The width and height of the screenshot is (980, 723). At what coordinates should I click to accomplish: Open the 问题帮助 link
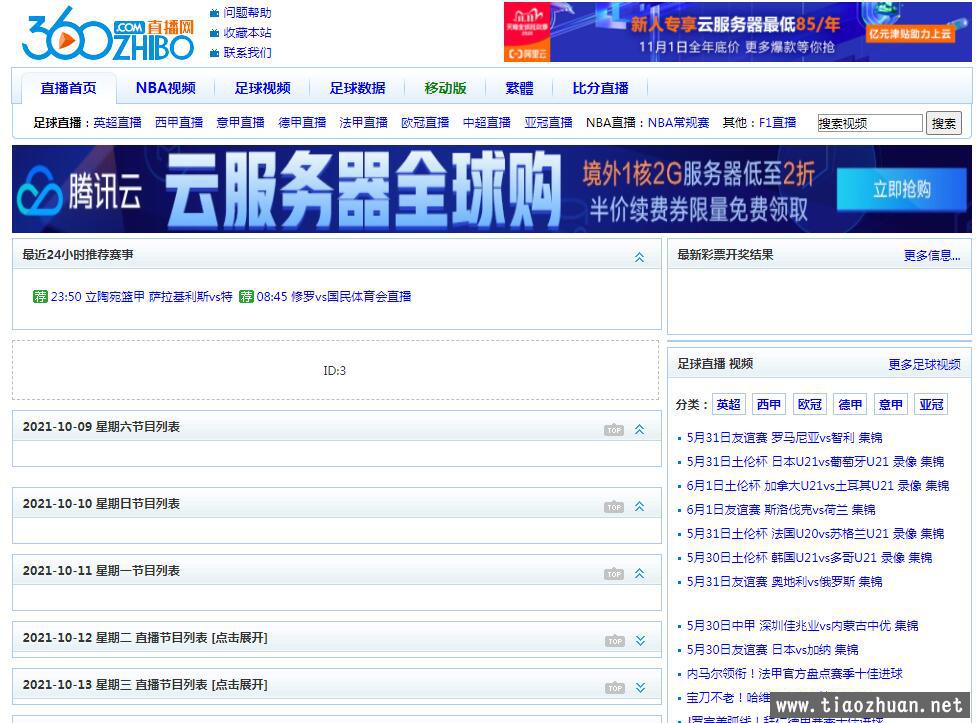pos(248,13)
